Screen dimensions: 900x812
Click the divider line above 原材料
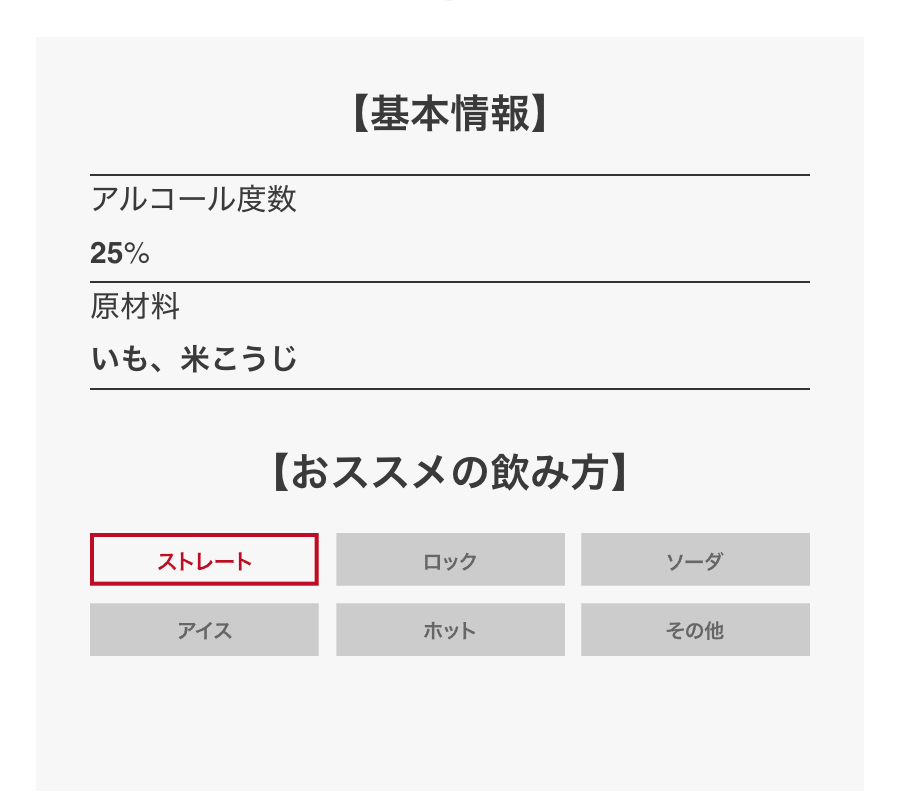pyautogui.click(x=450, y=282)
